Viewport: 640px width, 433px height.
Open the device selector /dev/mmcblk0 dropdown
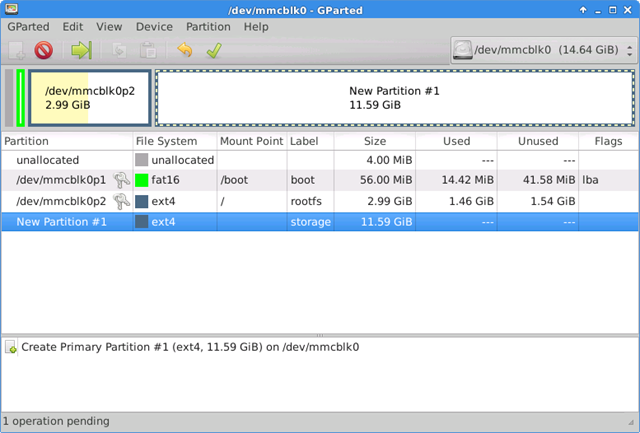[x=544, y=50]
